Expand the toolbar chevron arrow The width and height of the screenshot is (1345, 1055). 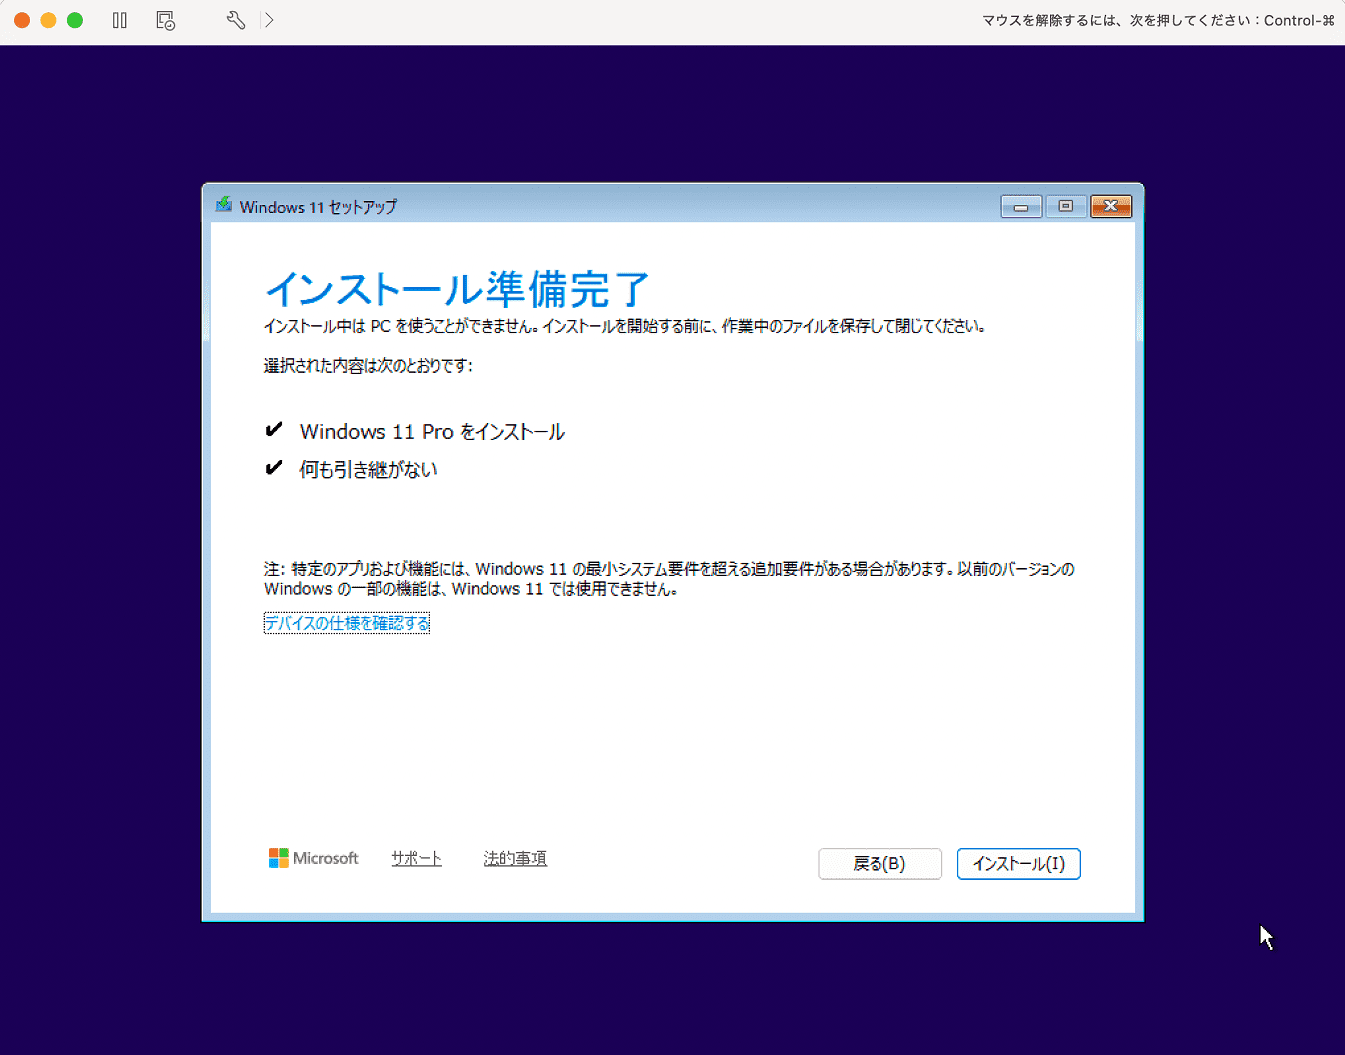269,20
